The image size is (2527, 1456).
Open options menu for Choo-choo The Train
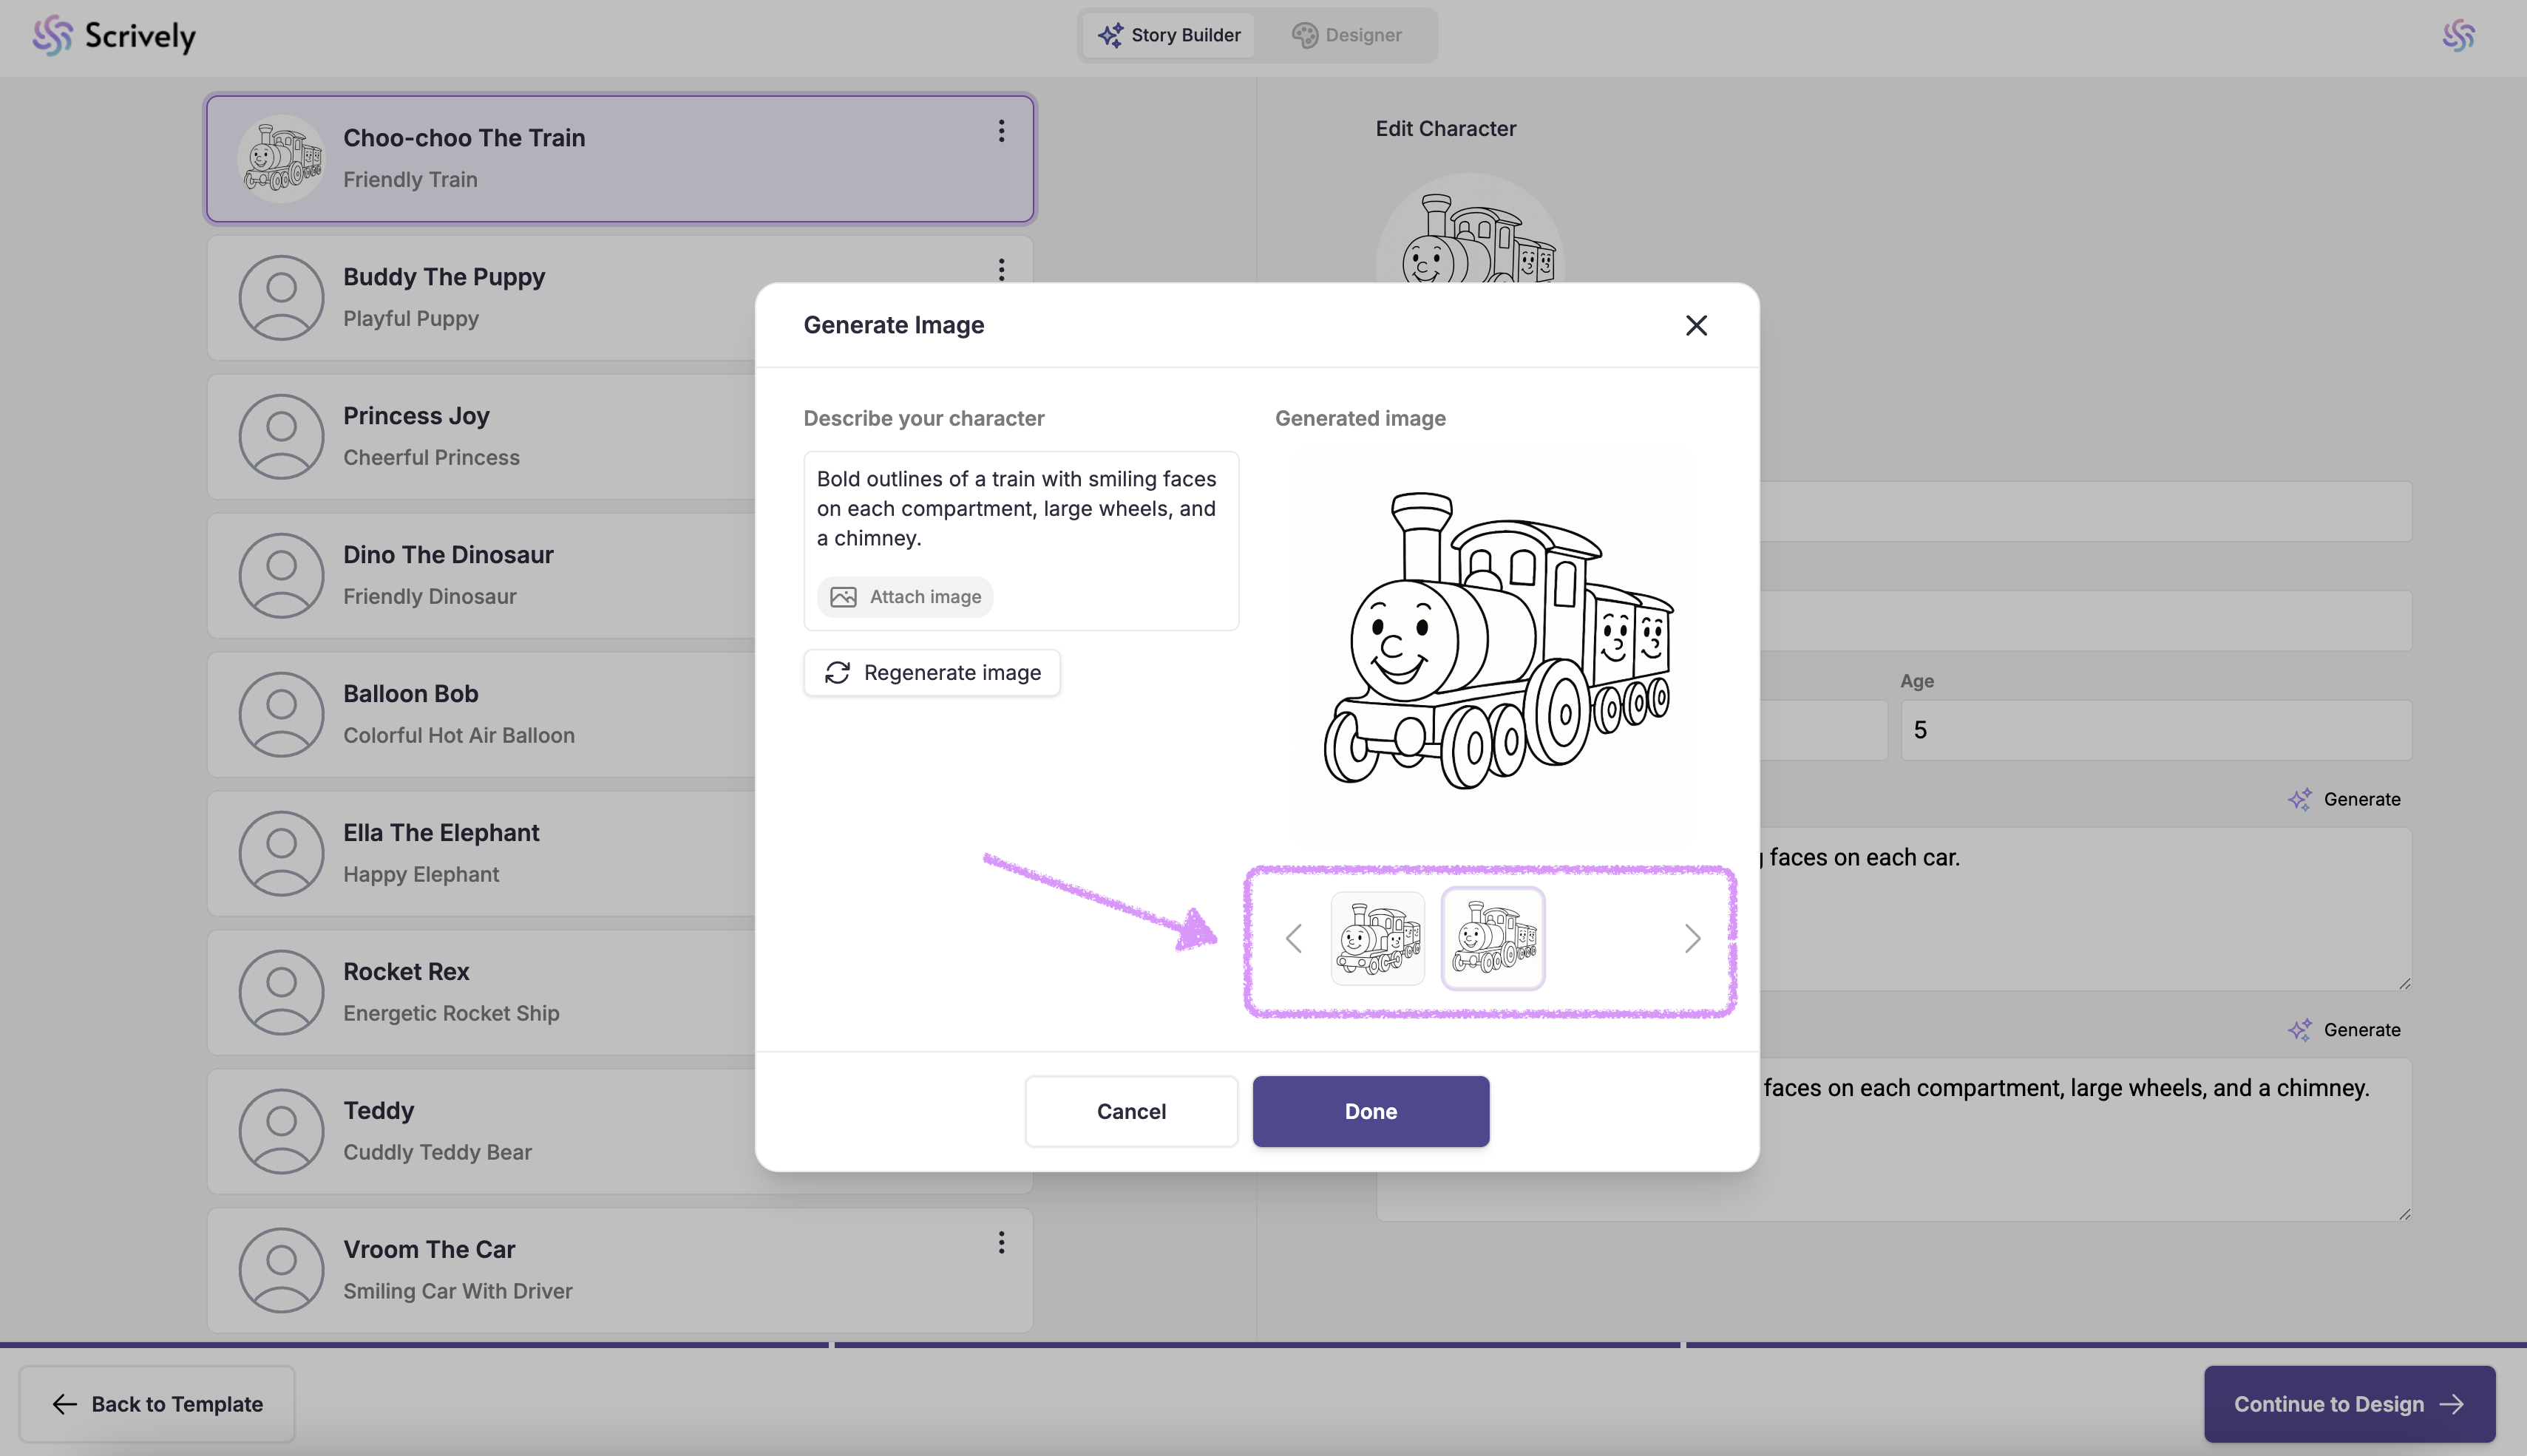tap(1001, 131)
